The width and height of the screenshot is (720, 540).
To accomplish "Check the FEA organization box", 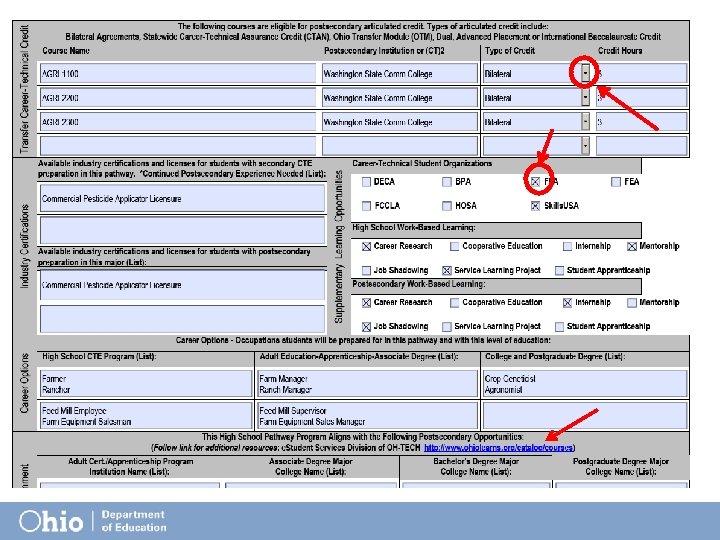I will [x=616, y=182].
